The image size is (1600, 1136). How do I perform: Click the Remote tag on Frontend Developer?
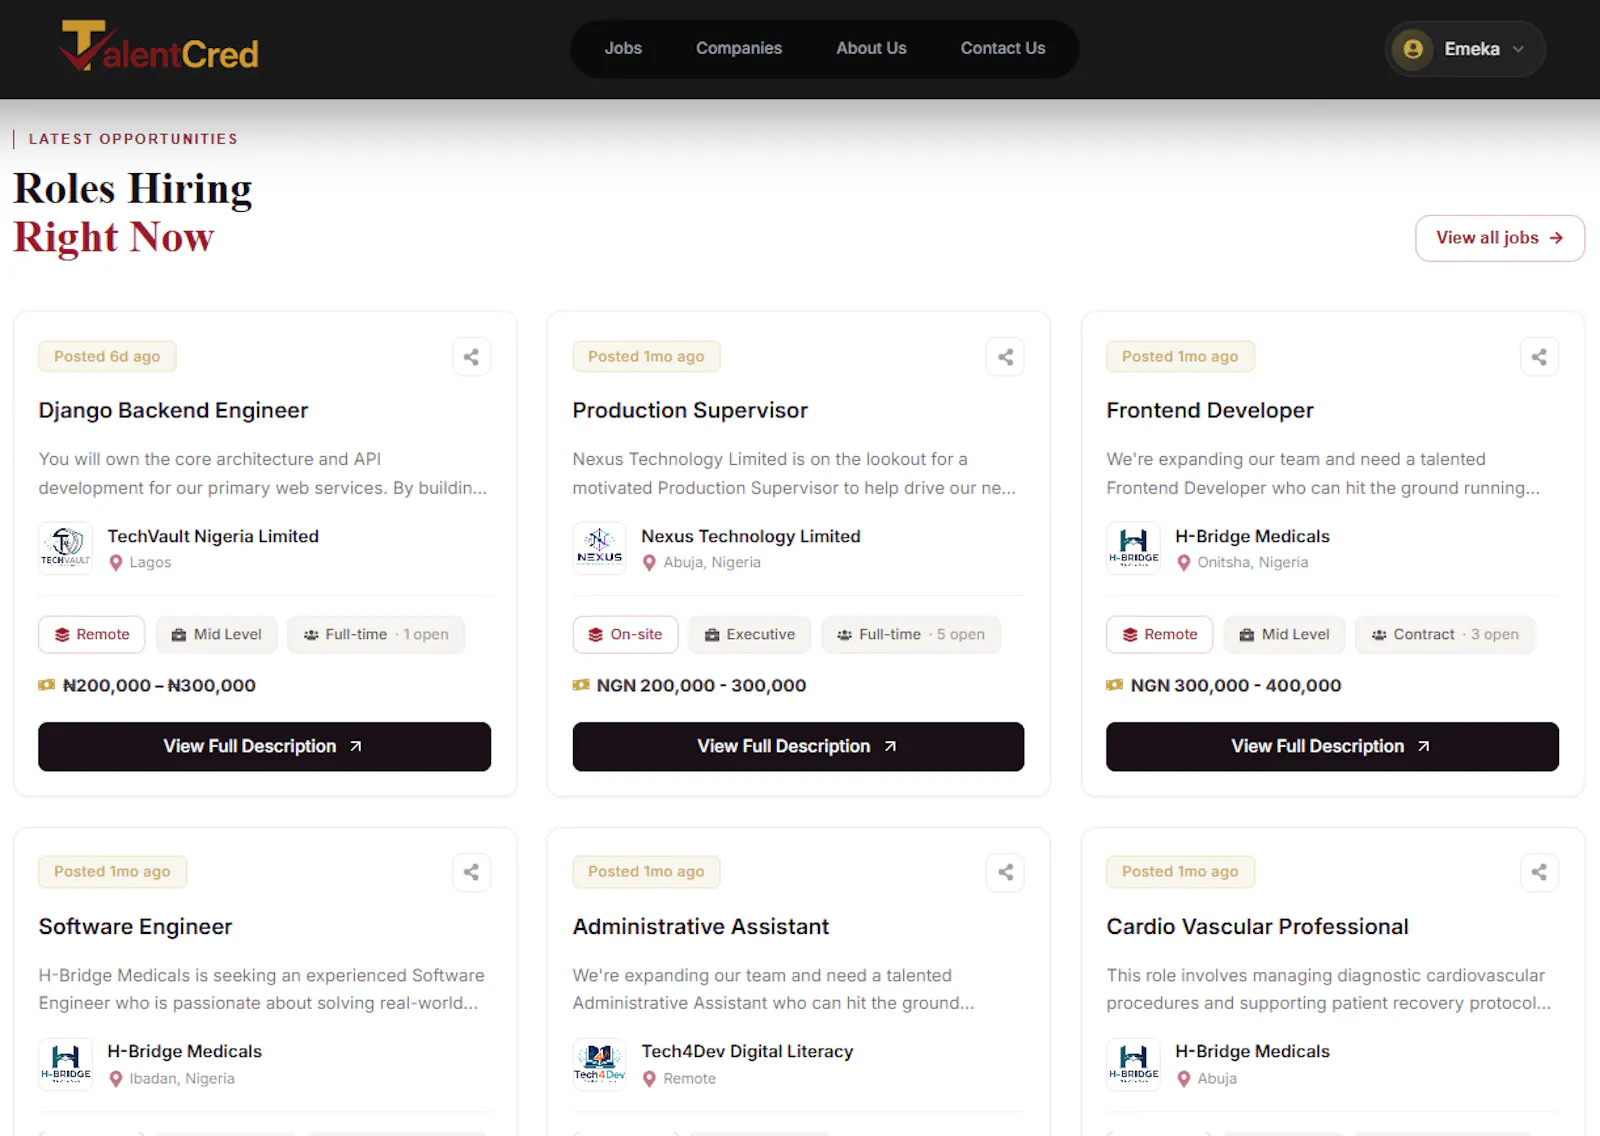point(1160,635)
